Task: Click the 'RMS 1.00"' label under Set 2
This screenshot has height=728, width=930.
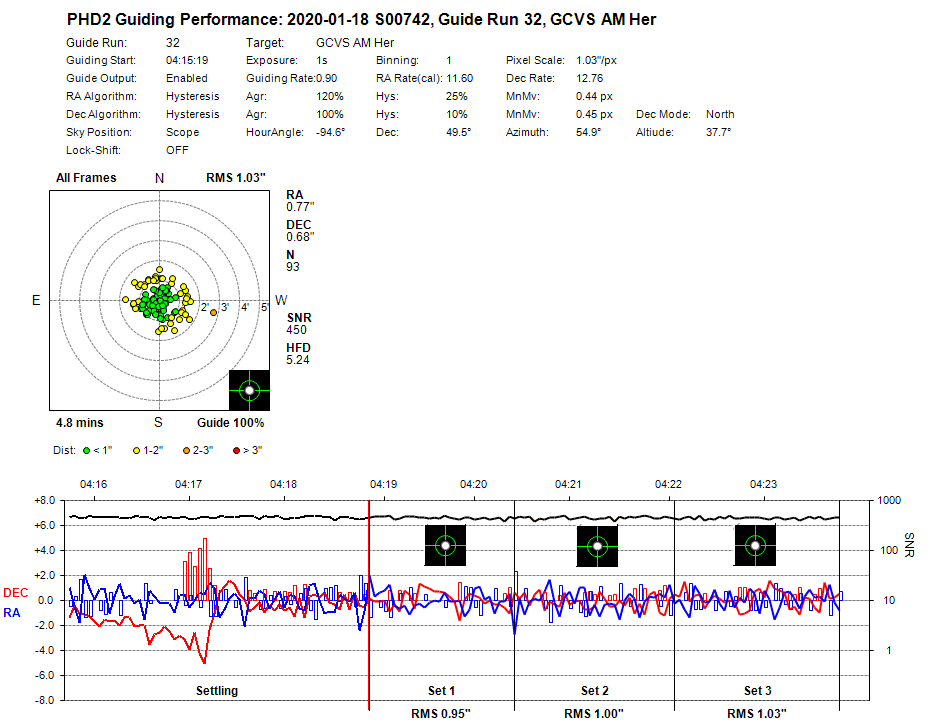Action: [594, 714]
